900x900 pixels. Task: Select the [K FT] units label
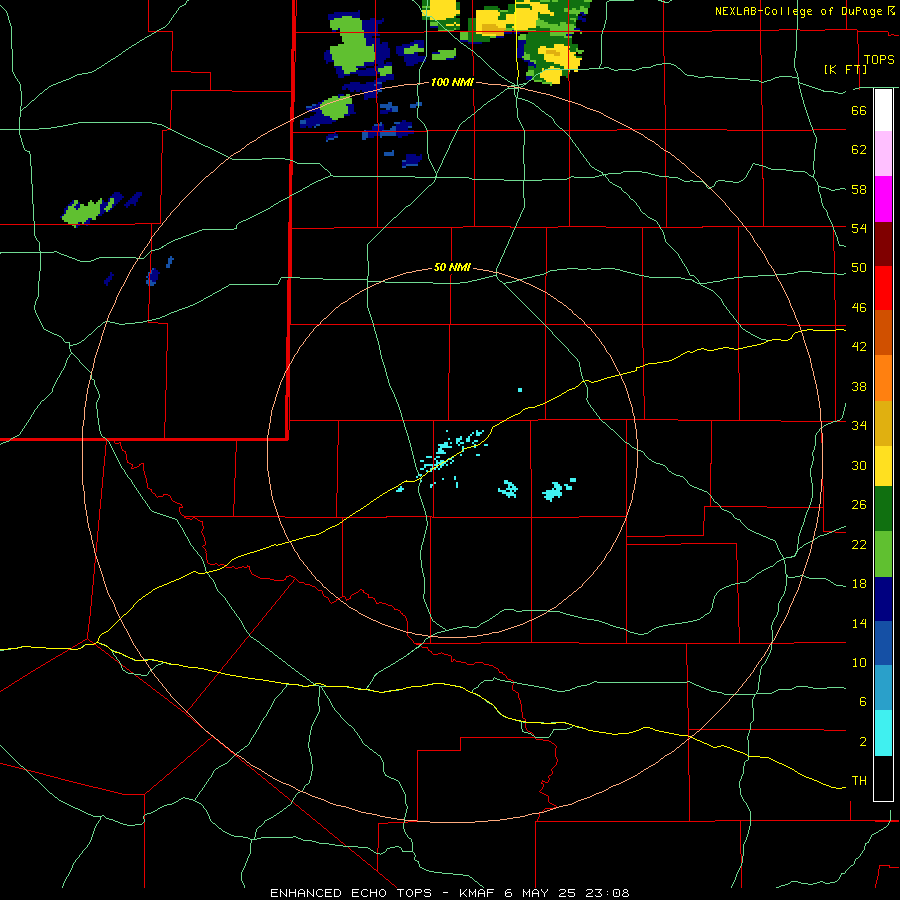pos(845,69)
